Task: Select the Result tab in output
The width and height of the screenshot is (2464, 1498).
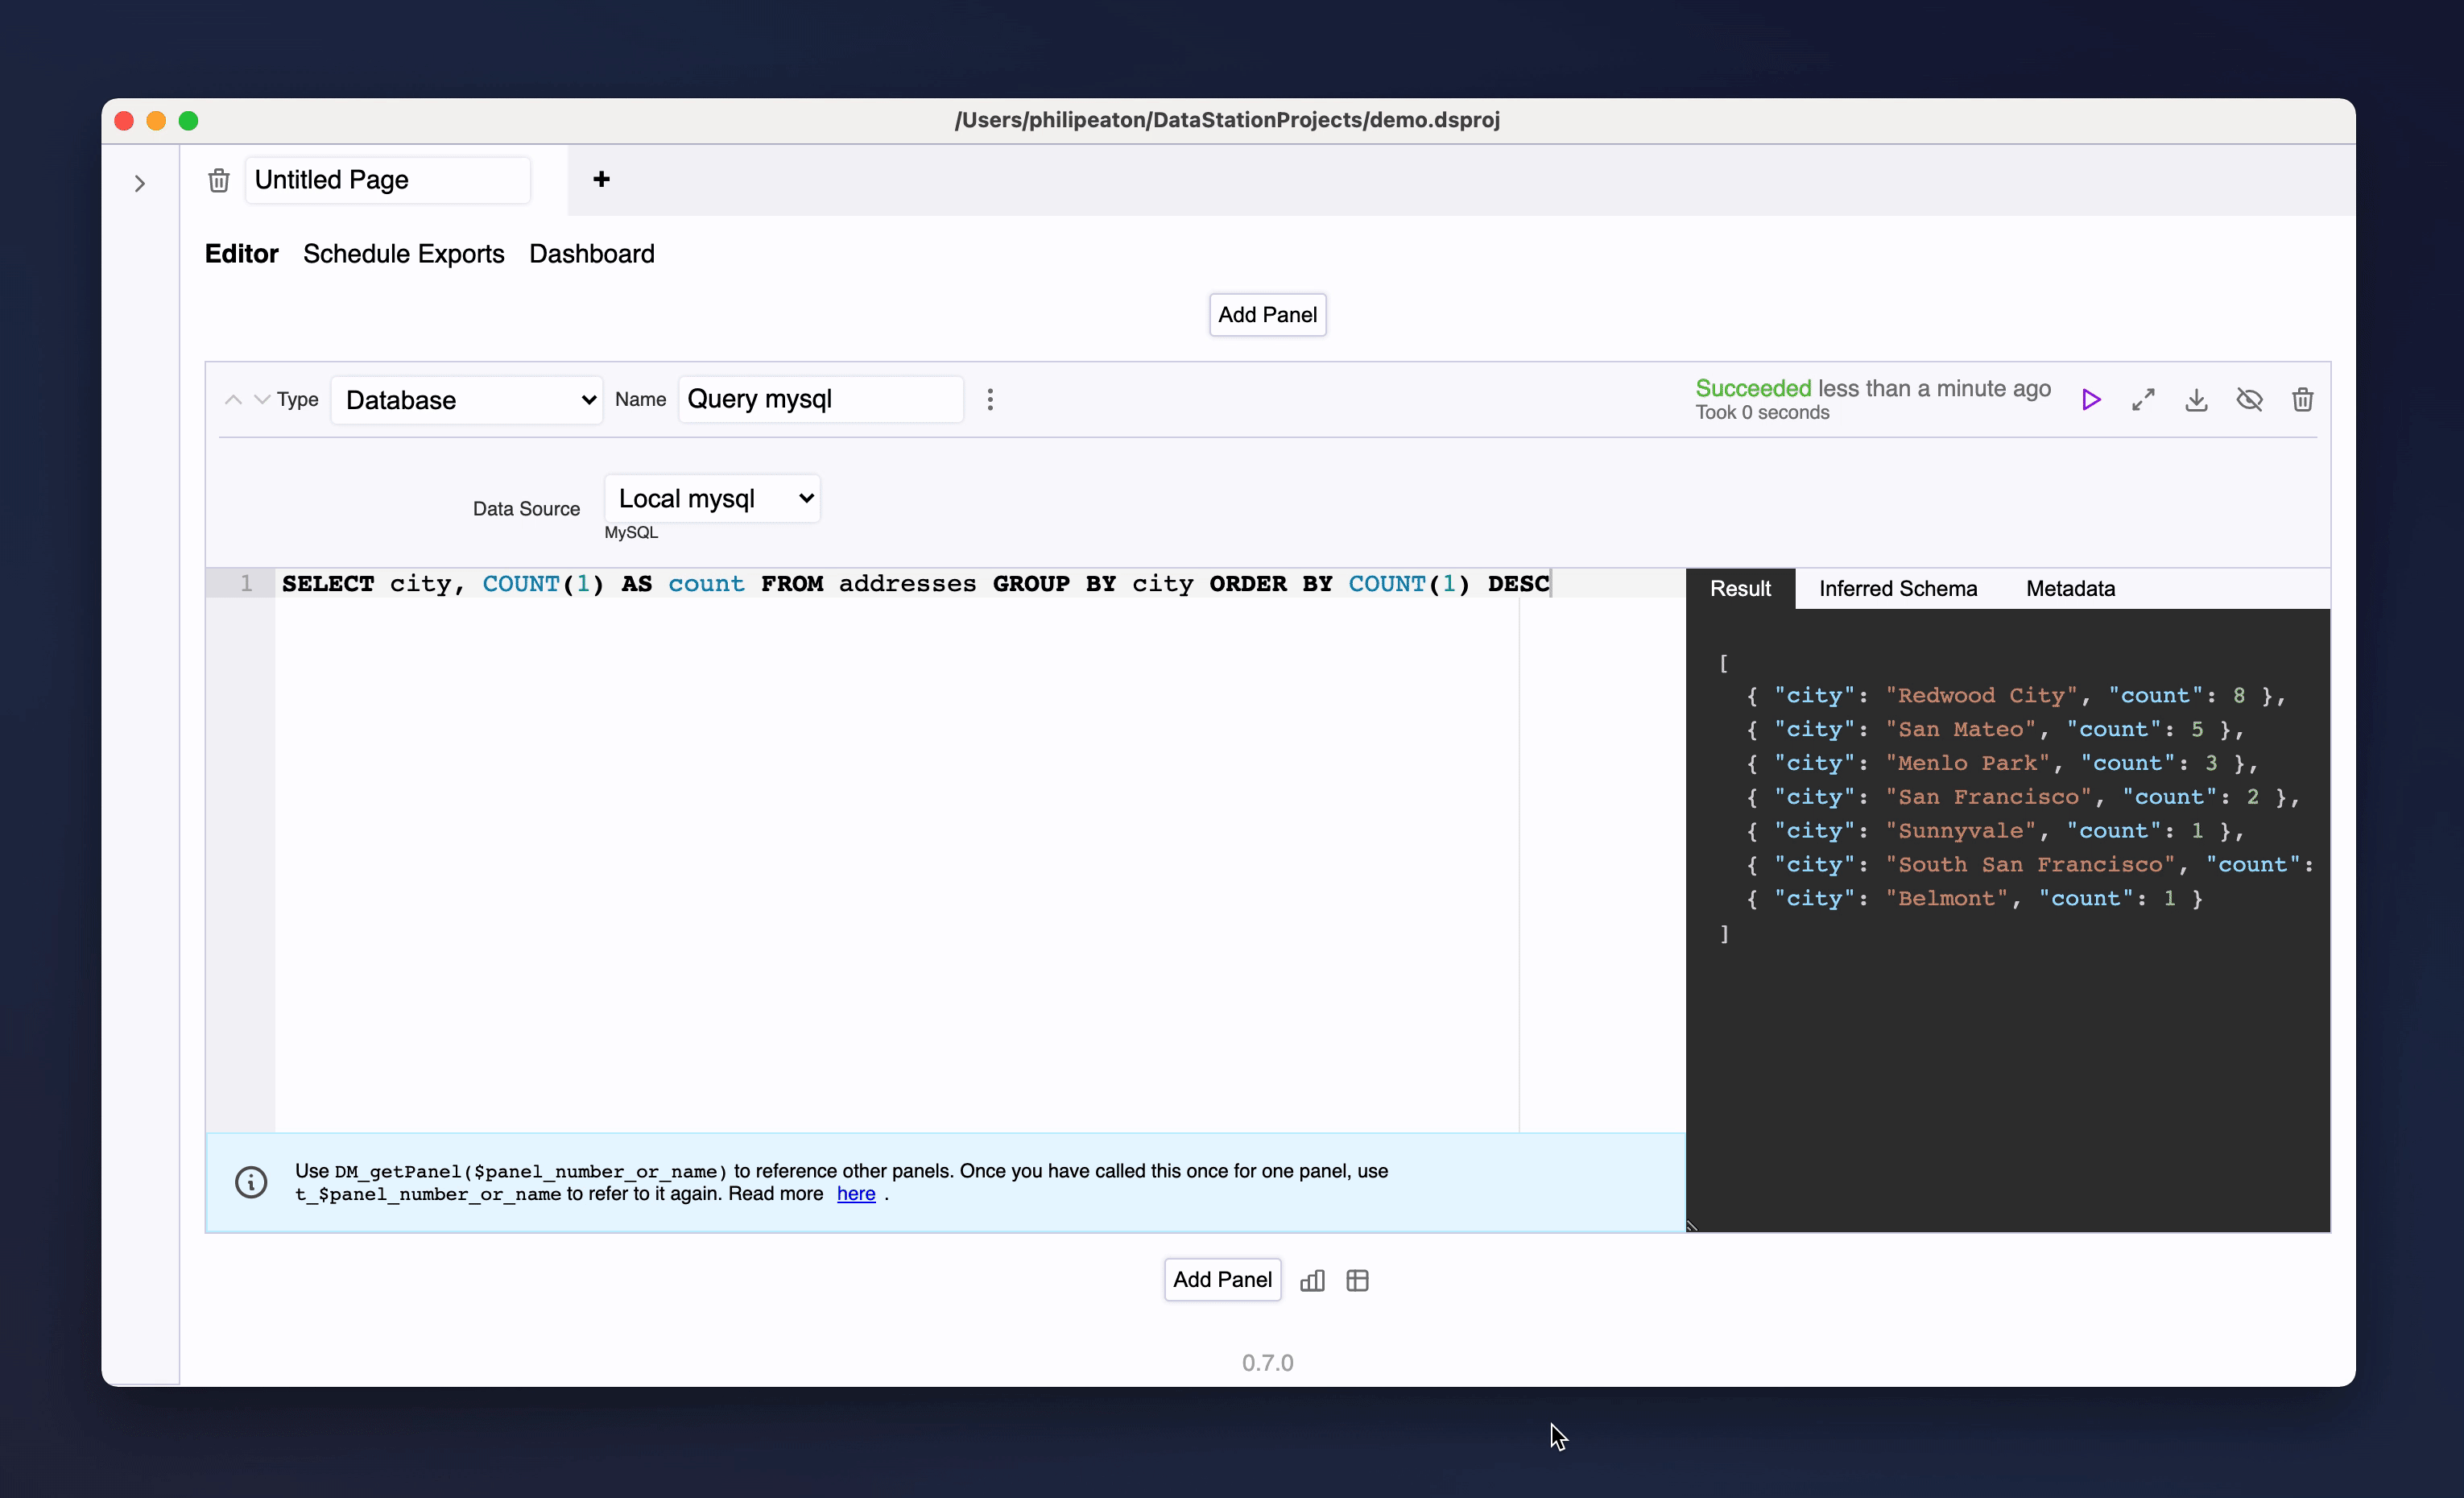Action: tap(1741, 588)
